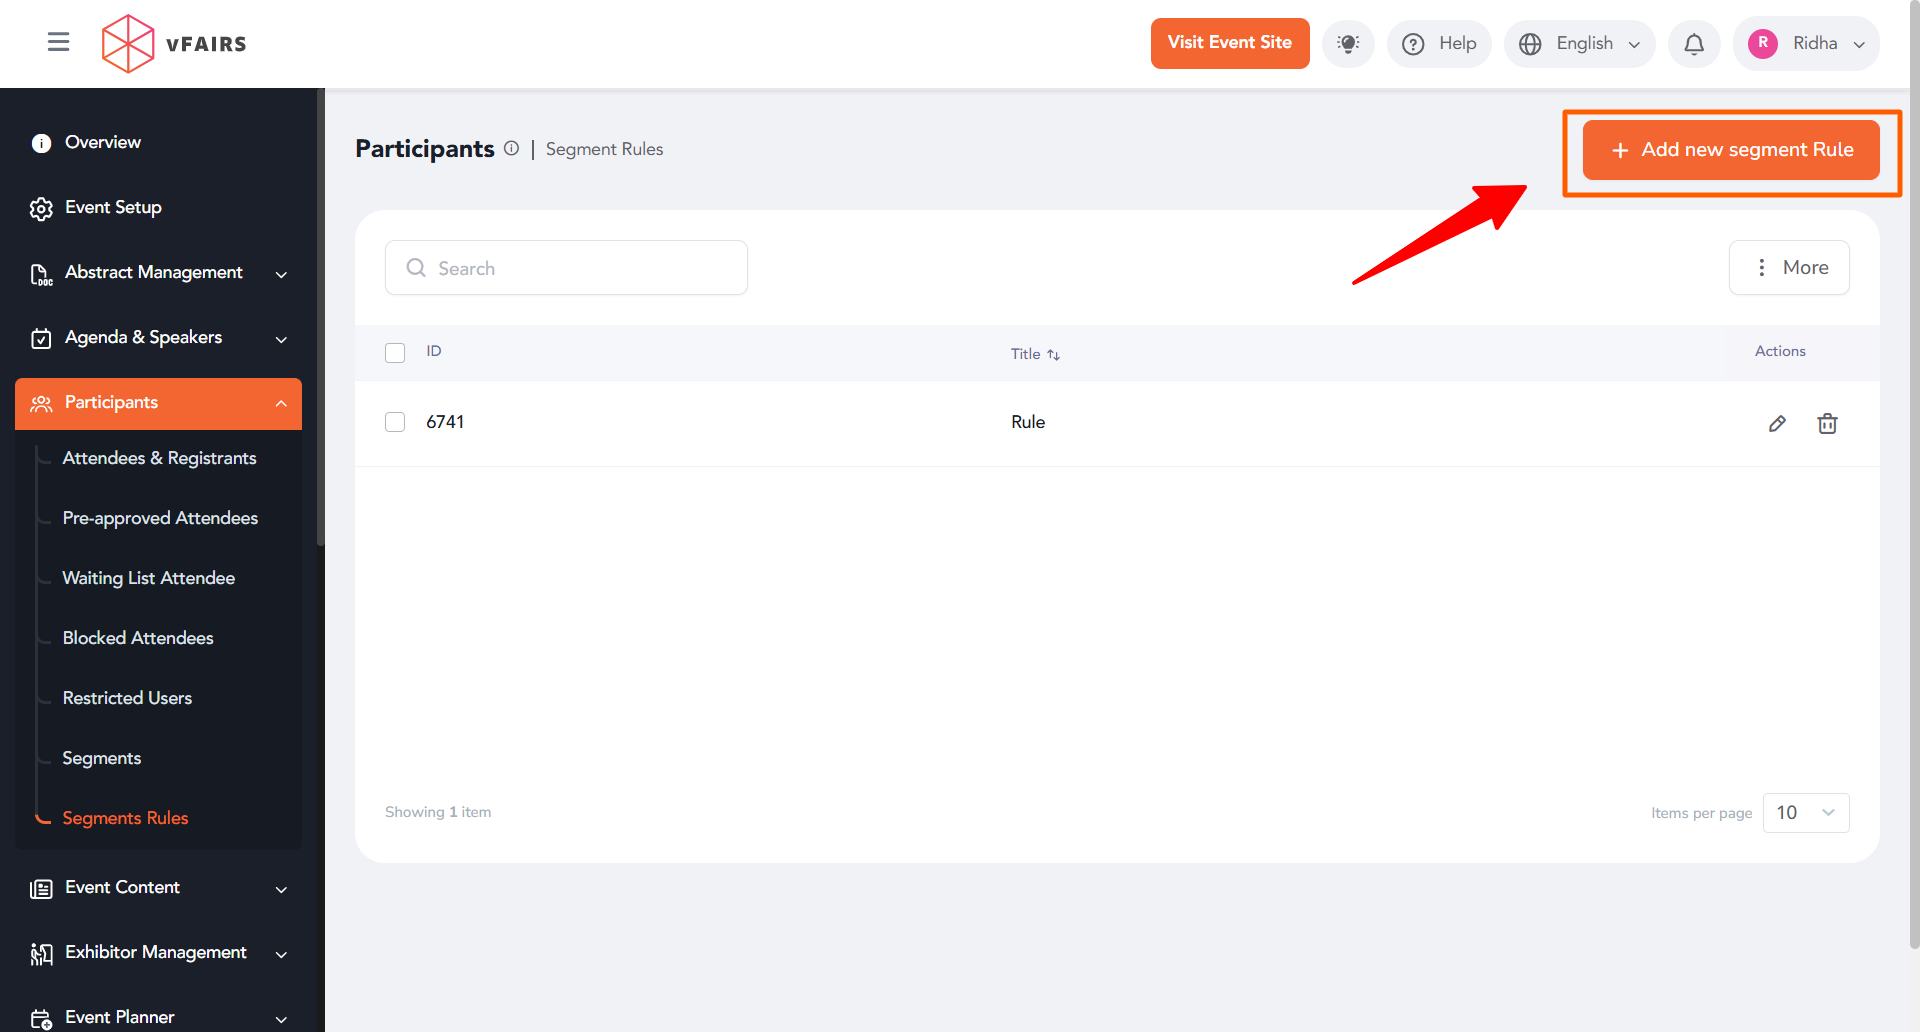Toggle the light bulb theme icon
Screen dimensions: 1920x1032
pos(1347,44)
